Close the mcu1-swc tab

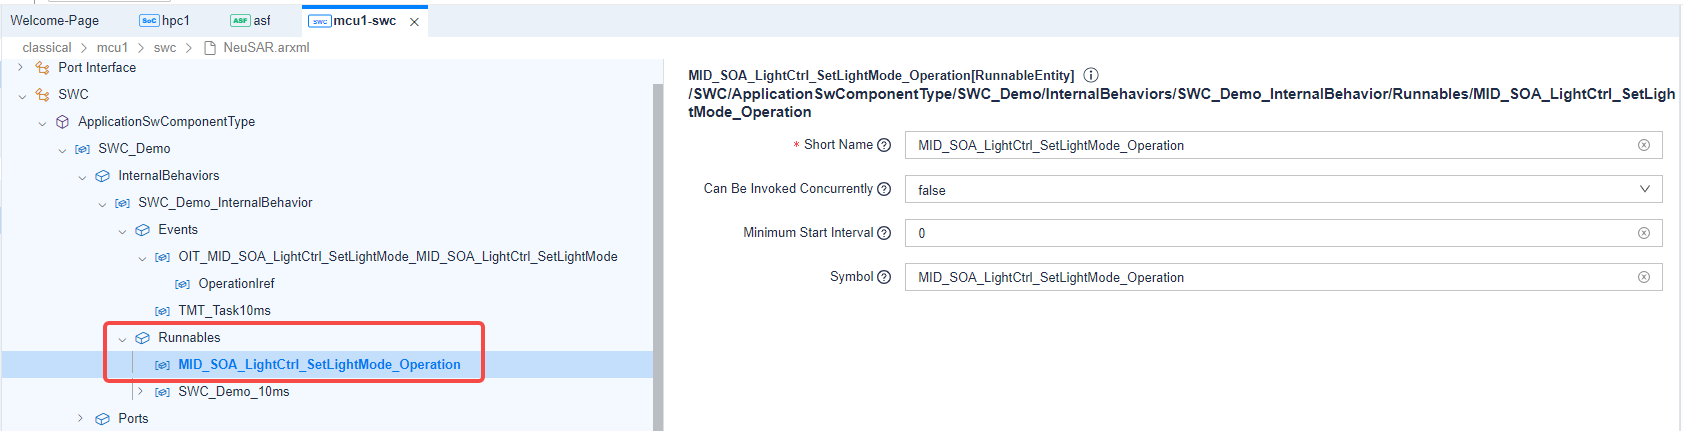pyautogui.click(x=414, y=22)
